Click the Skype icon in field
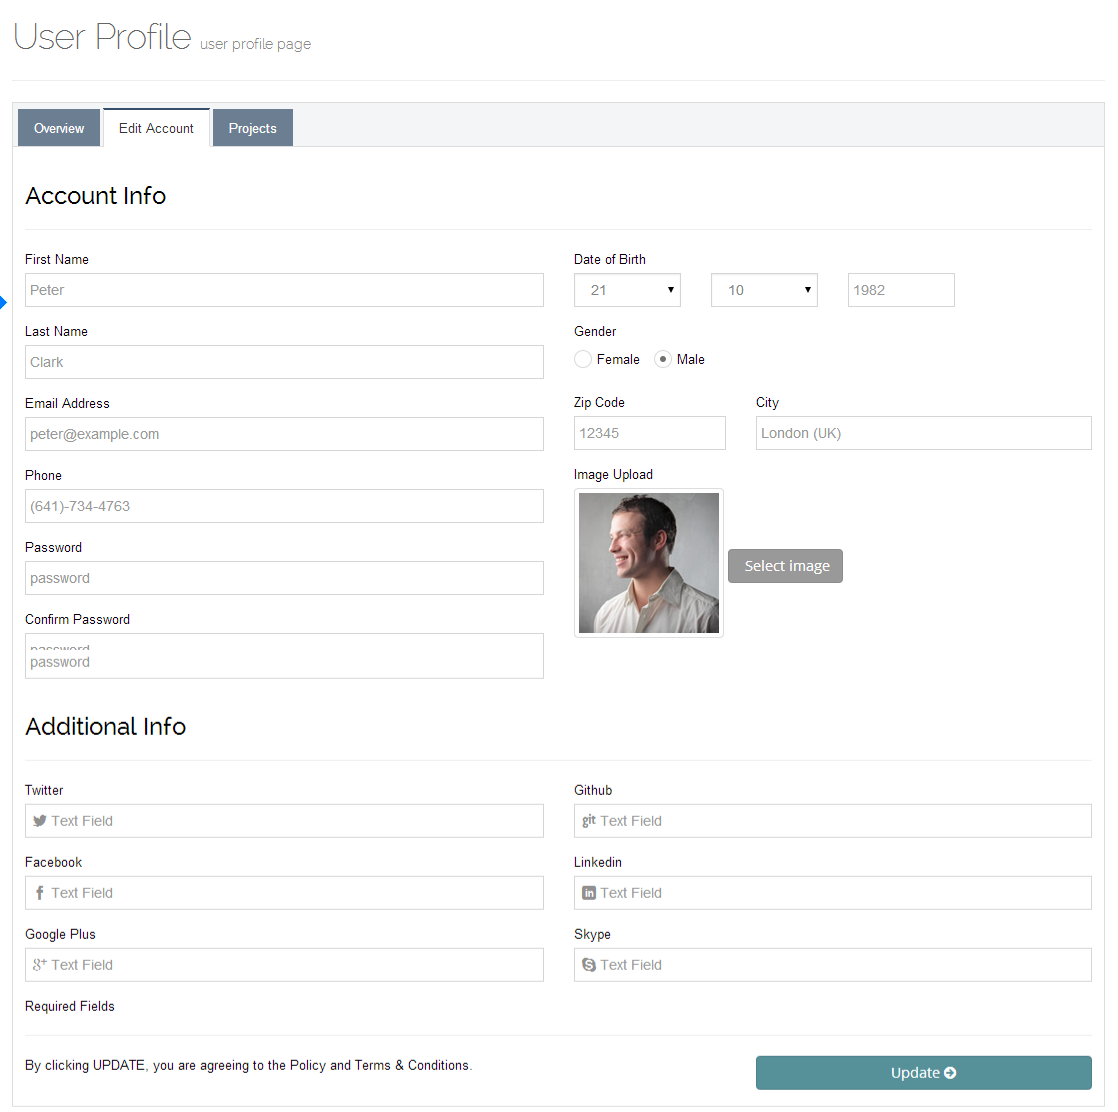This screenshot has height=1112, width=1118. click(589, 965)
